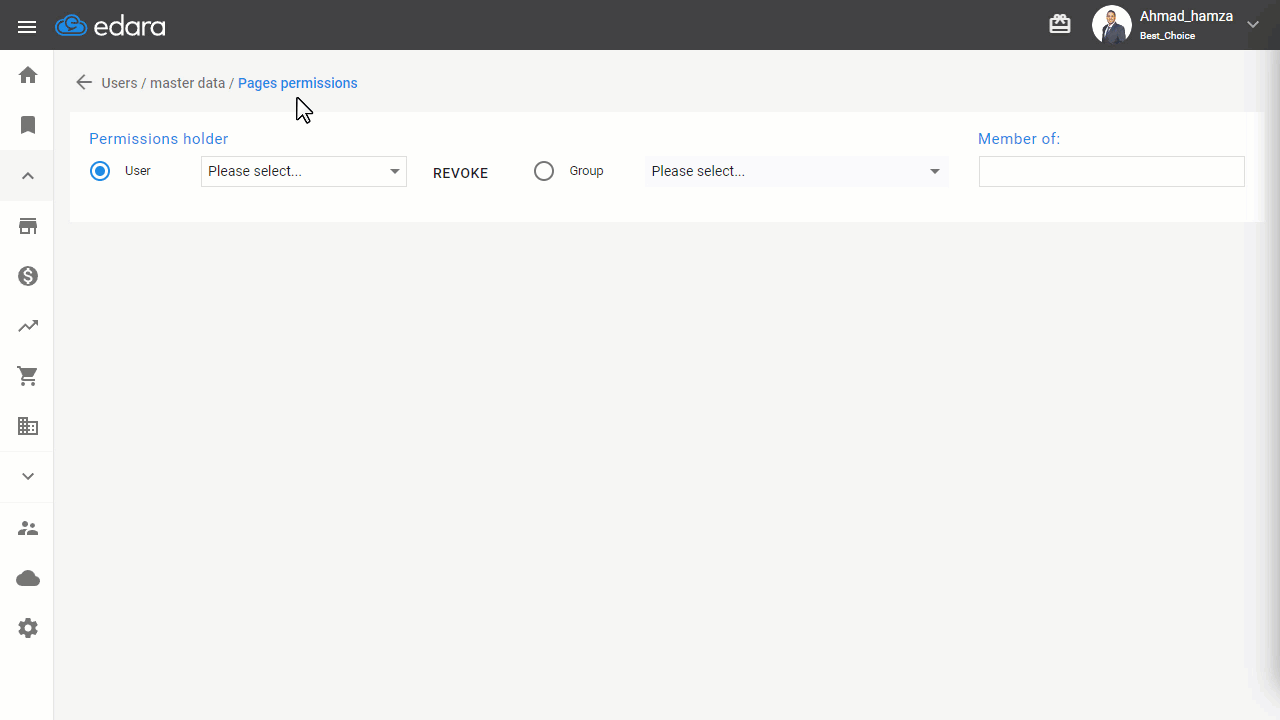Navigate to master data breadcrumb link
This screenshot has width=1280, height=720.
point(187,83)
